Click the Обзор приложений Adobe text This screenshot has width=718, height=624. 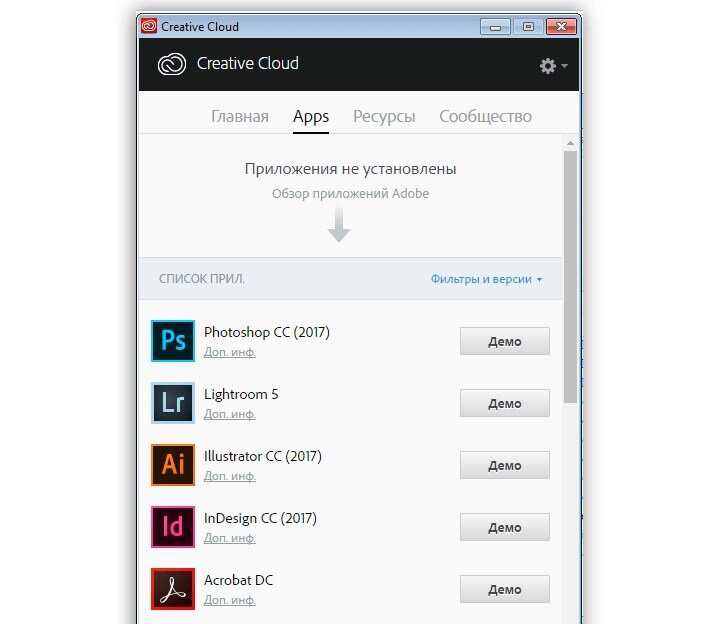tap(350, 194)
